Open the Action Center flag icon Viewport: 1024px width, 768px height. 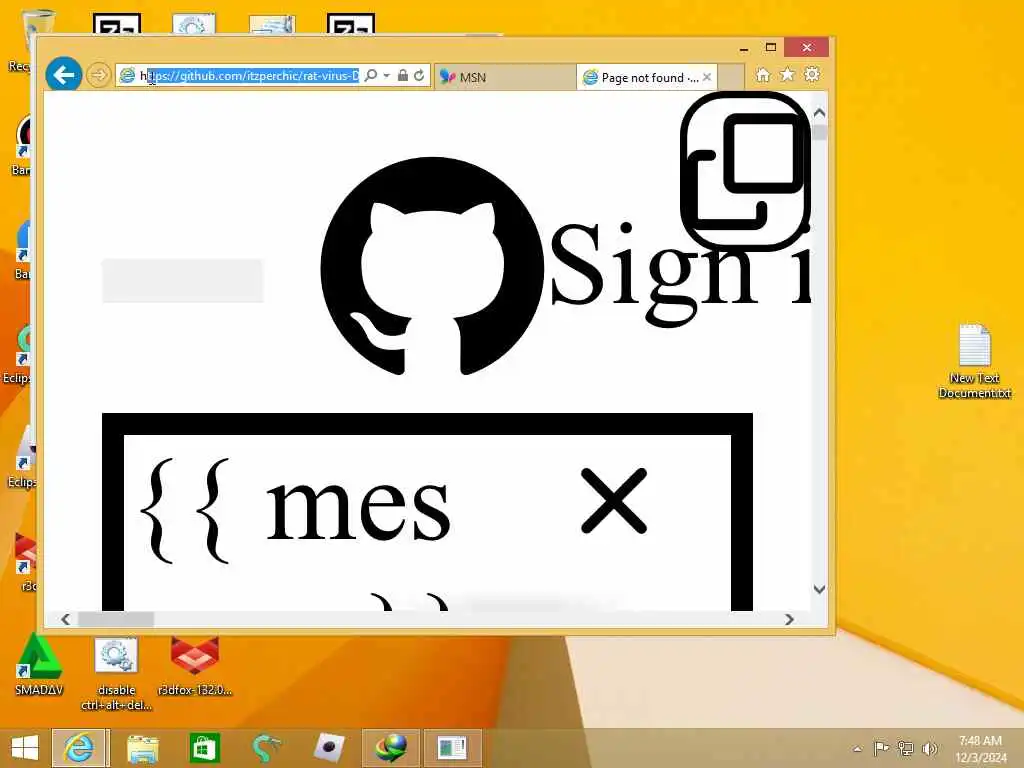pyautogui.click(x=881, y=748)
